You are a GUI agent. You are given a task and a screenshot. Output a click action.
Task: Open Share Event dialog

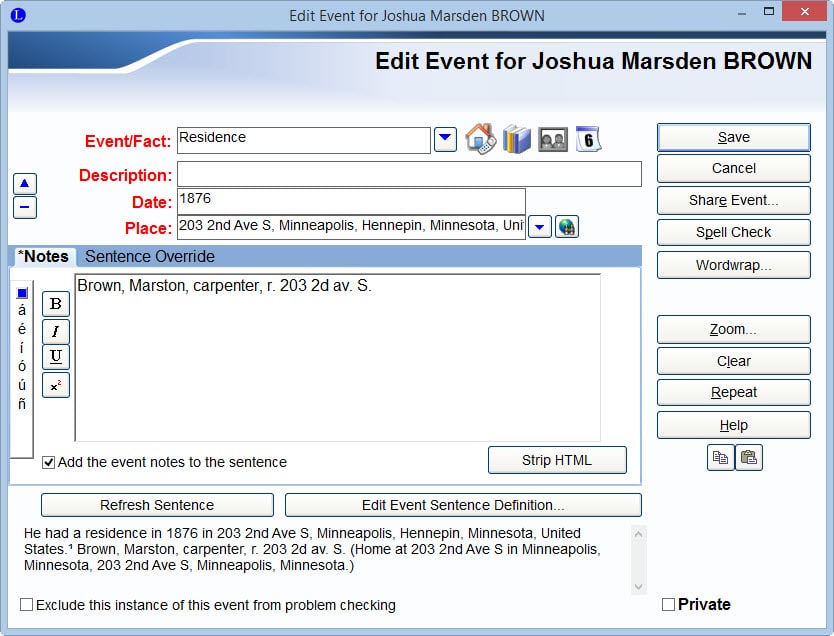point(733,200)
